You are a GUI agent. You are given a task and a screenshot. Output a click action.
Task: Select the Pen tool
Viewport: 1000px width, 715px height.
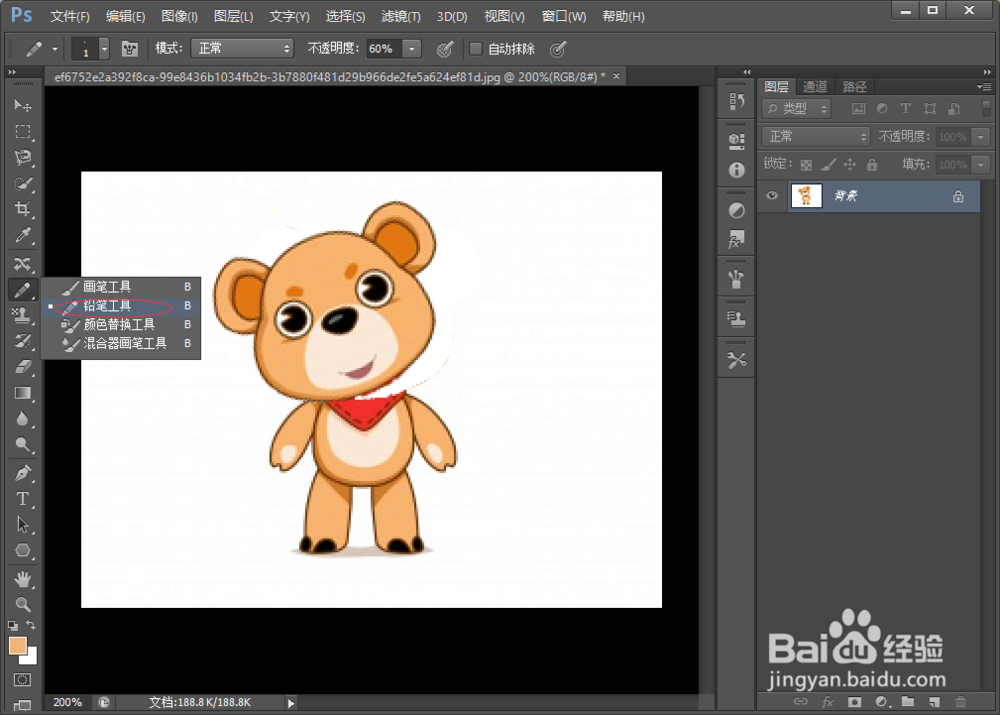pyautogui.click(x=23, y=473)
